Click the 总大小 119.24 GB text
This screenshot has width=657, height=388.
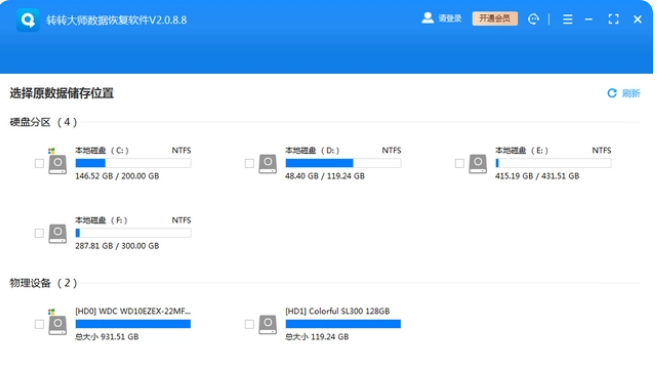click(317, 337)
